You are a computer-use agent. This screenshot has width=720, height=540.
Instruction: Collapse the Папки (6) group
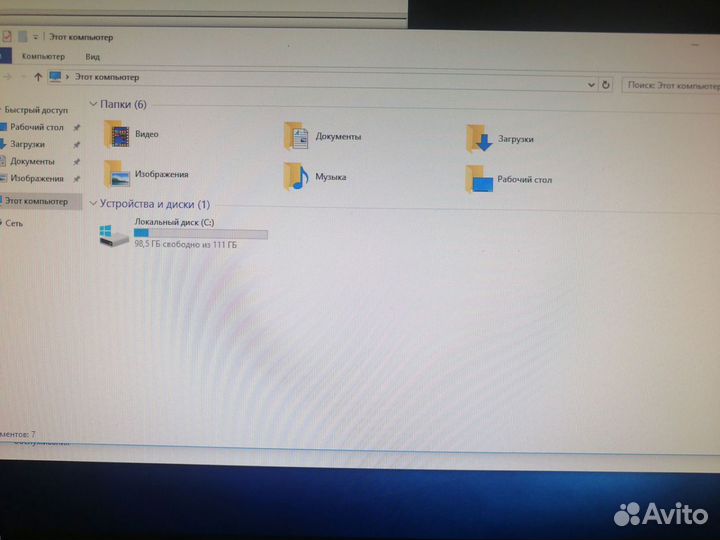pyautogui.click(x=93, y=104)
